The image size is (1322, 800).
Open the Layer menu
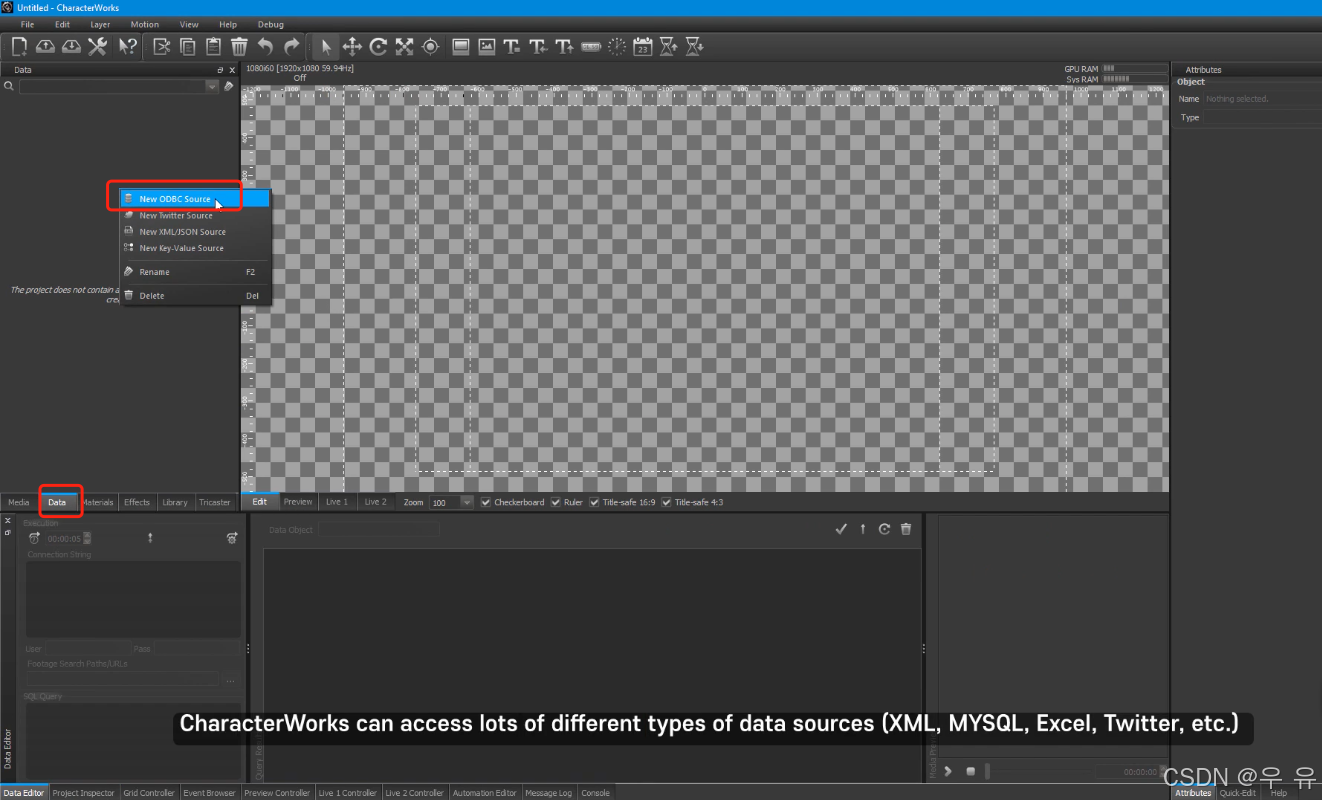tap(100, 24)
